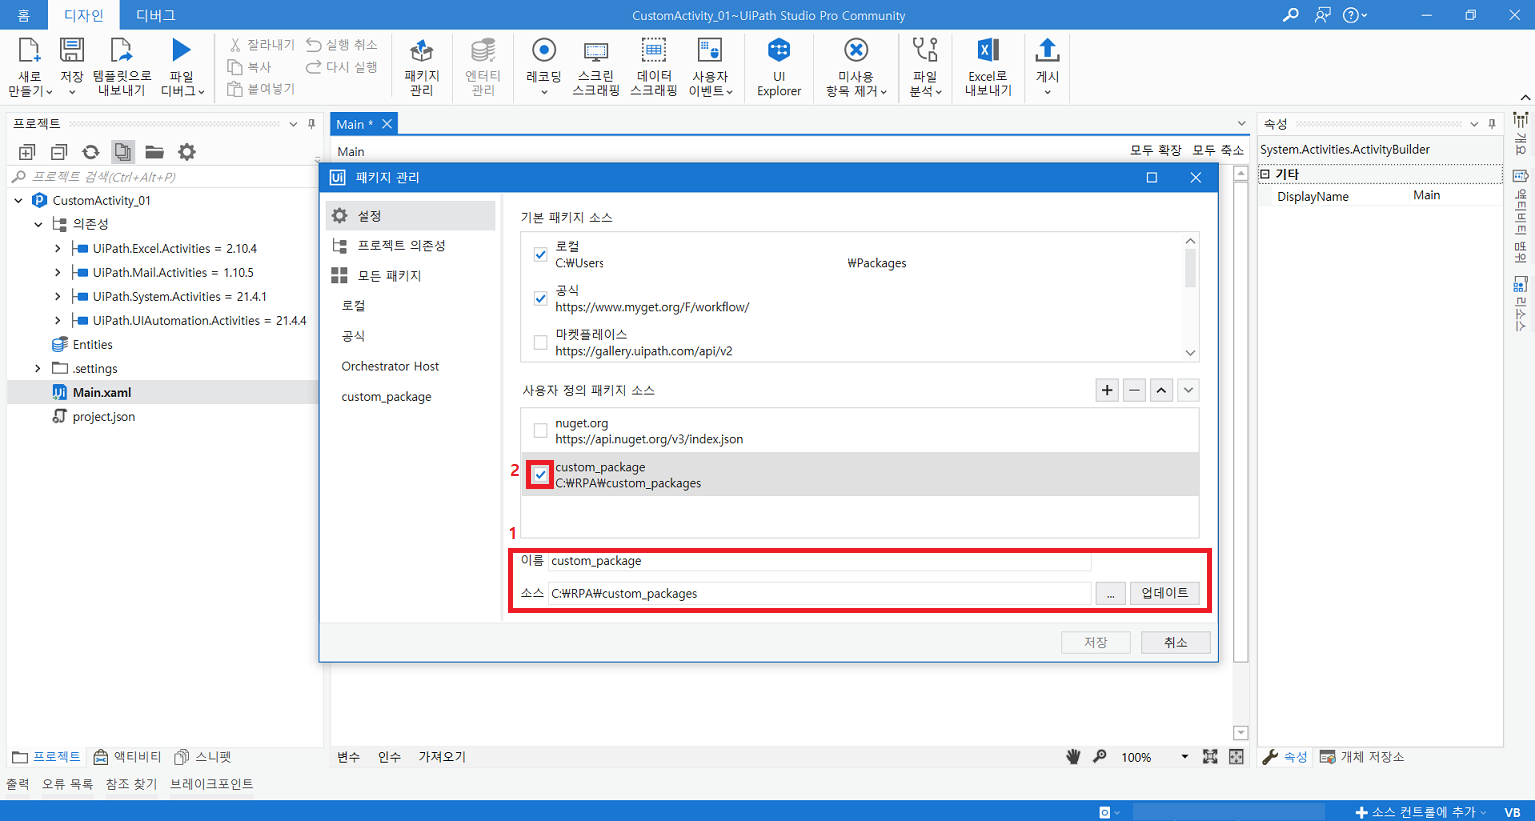Screen dimensions: 1535x821
Task: Collapse the CustomActivity_01 project node
Action: pyautogui.click(x=19, y=200)
